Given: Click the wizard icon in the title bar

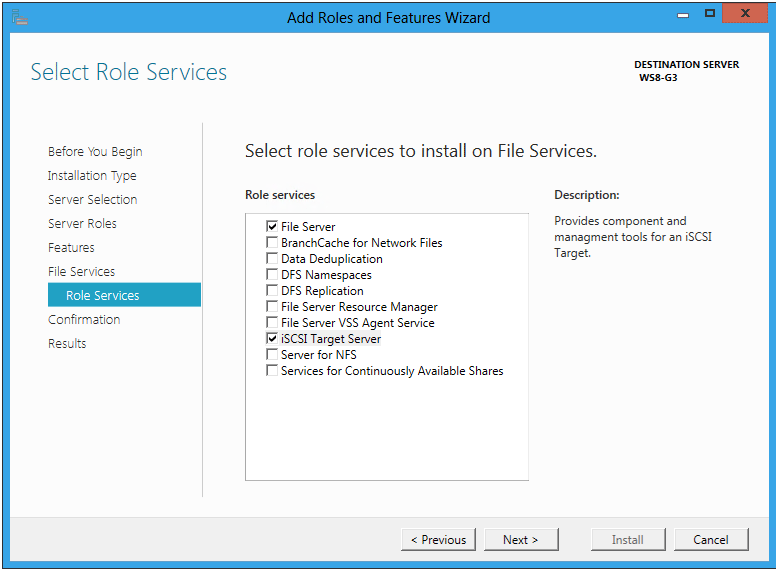Looking at the screenshot, I should [x=20, y=17].
